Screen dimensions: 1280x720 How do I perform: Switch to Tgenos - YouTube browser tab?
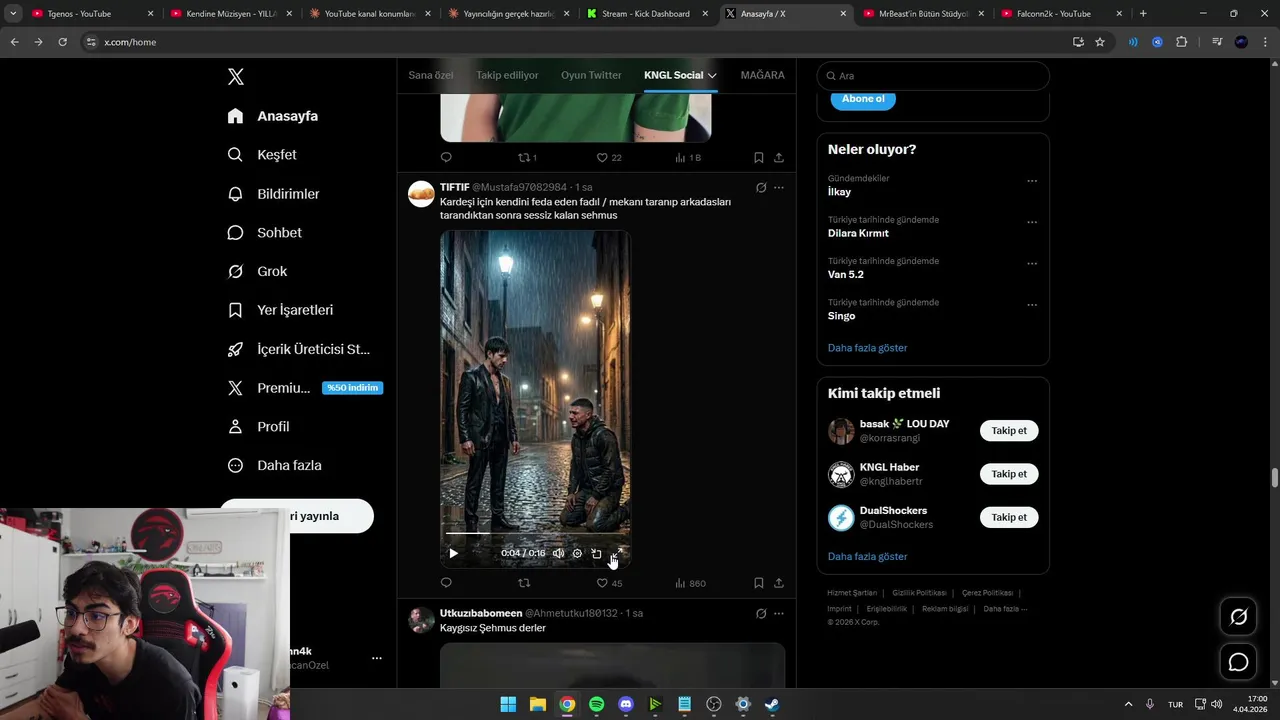(x=90, y=14)
